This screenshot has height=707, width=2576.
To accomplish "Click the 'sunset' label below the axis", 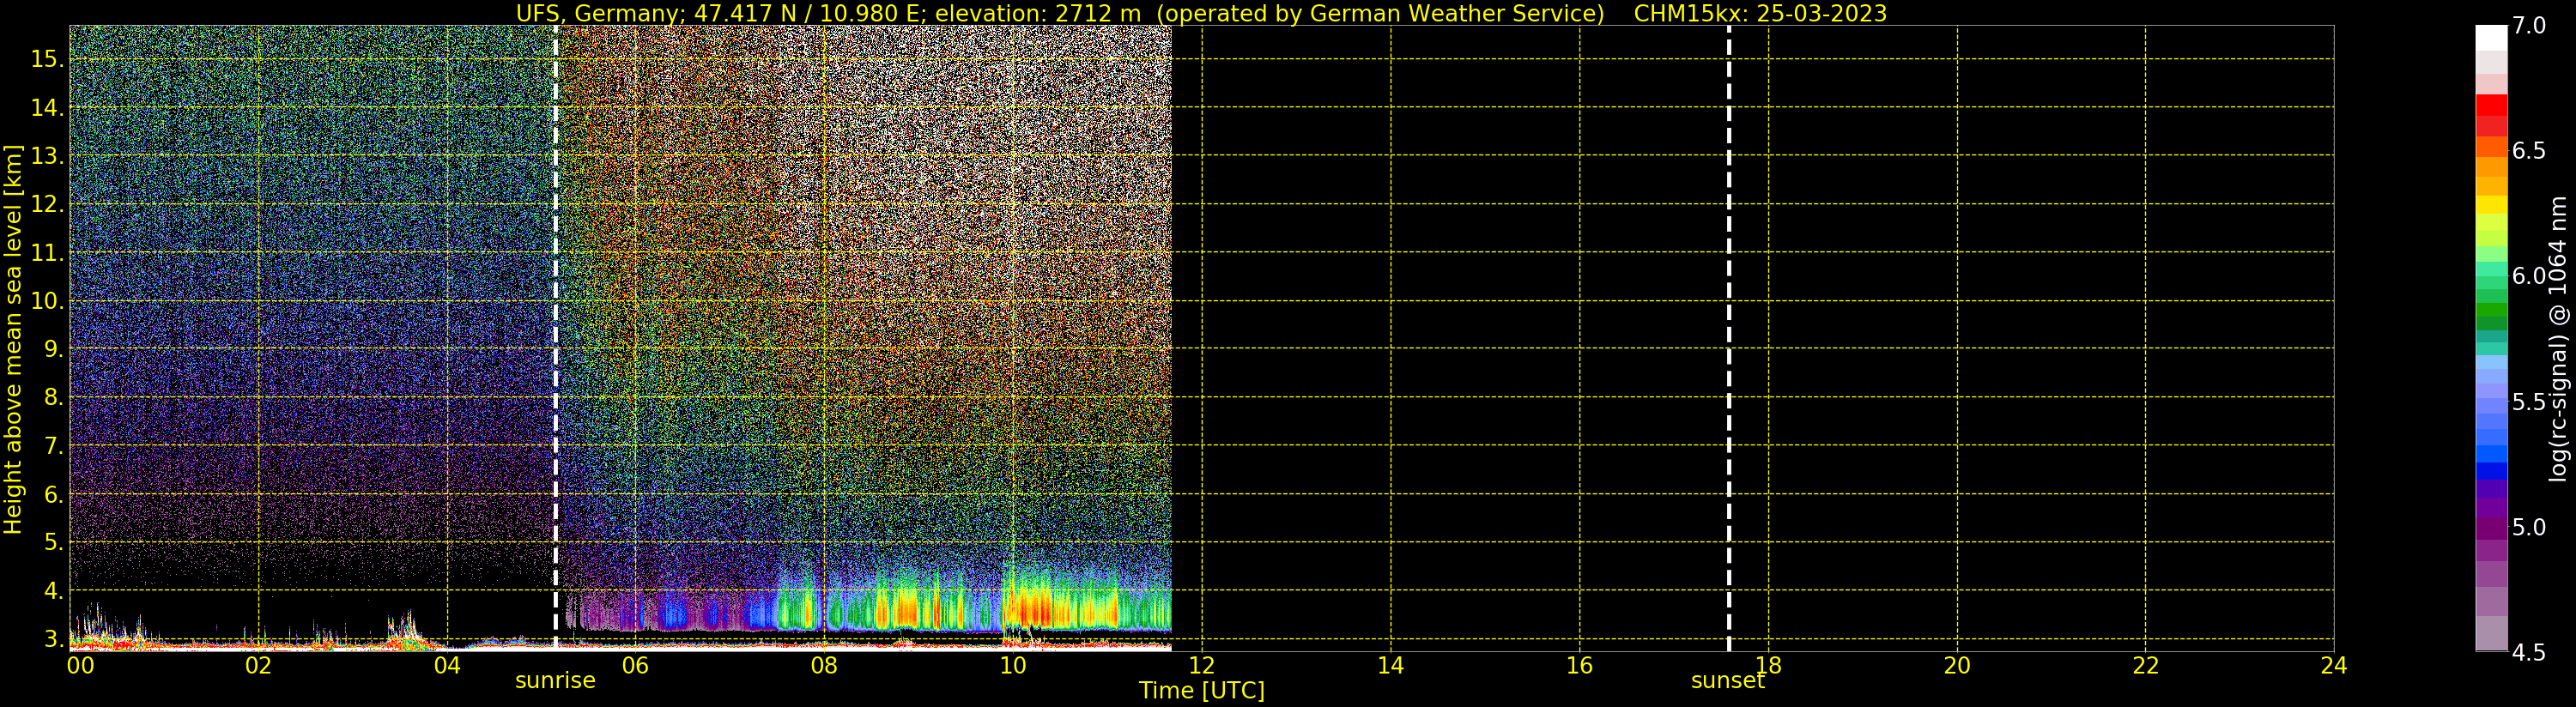I will coord(1728,680).
